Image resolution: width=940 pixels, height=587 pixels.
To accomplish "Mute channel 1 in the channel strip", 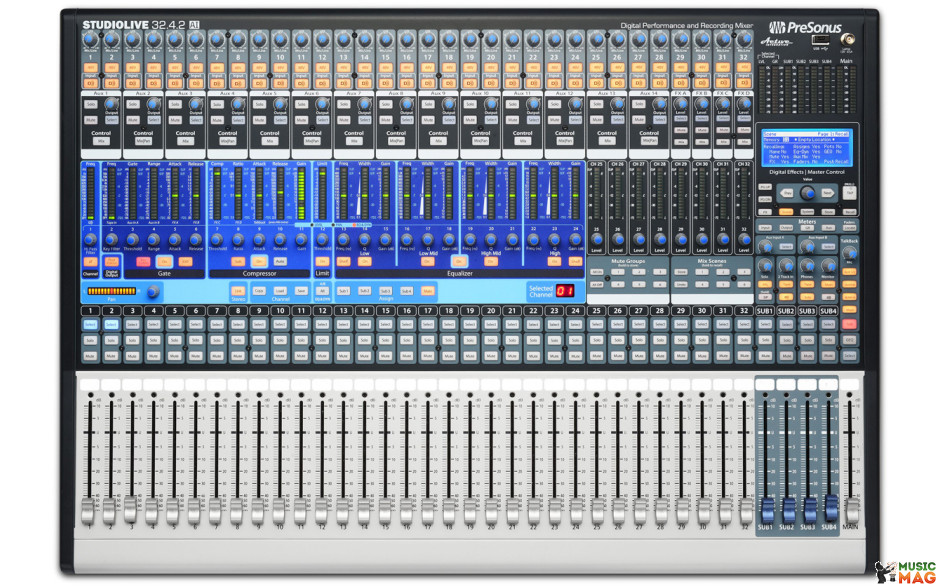I will click(90, 356).
